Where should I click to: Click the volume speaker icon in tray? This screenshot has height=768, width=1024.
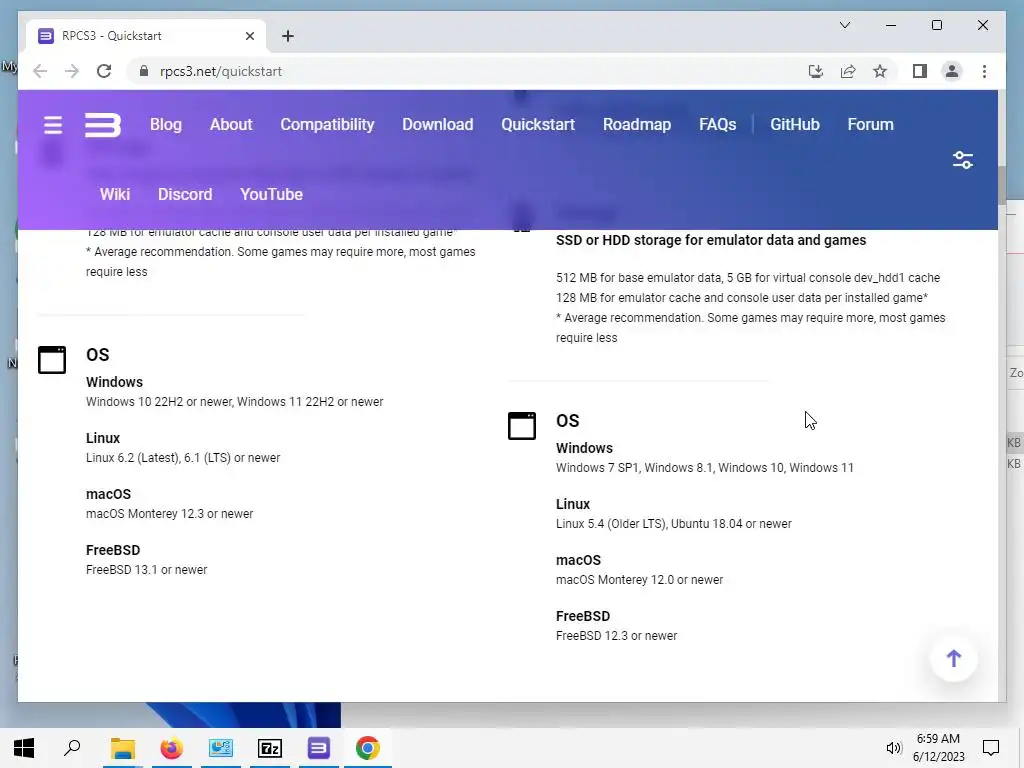pyautogui.click(x=893, y=748)
